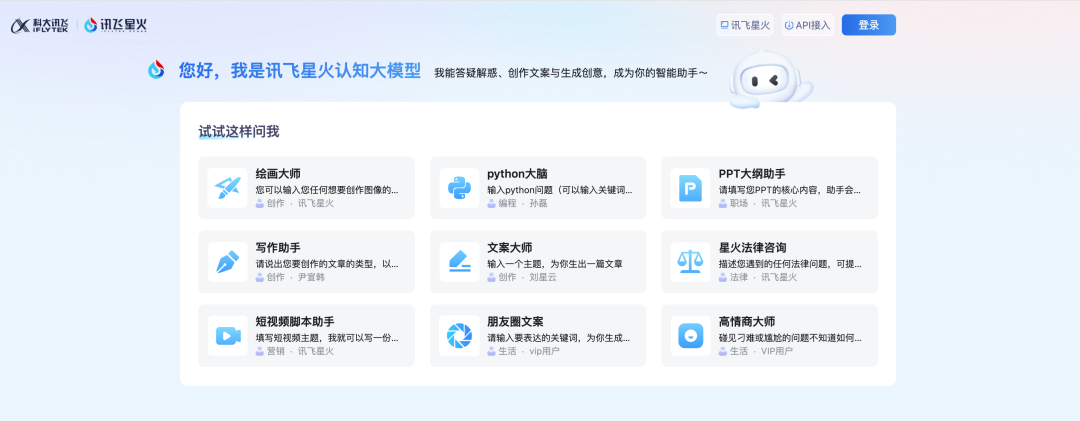Click description '请说出您要创作的文章的类型，以...'
Image resolution: width=1080 pixels, height=421 pixels.
click(x=326, y=263)
